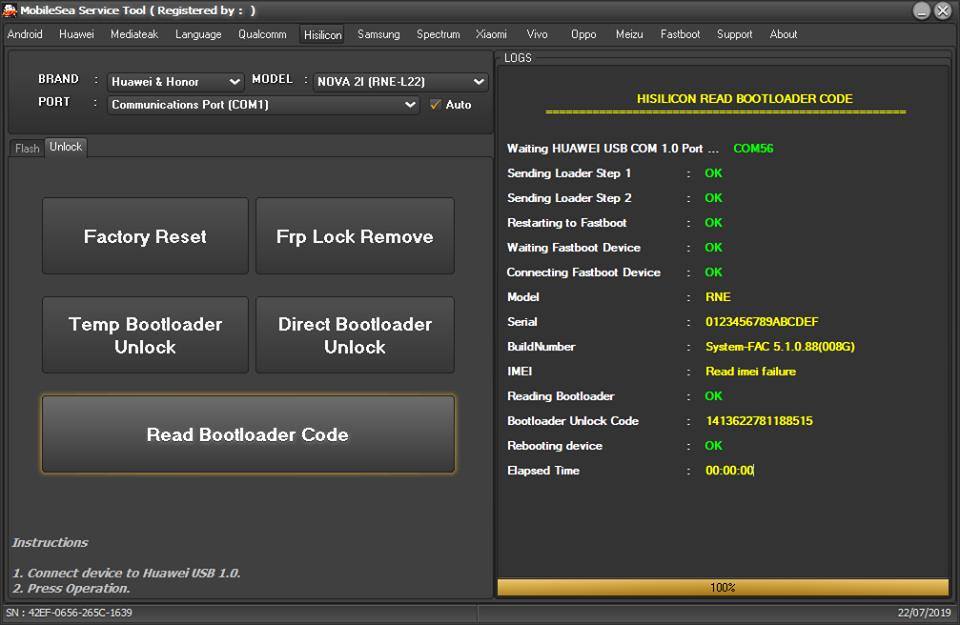Viewport: 960px width, 625px height.
Task: Click the bootloader unlock code 1413622781188515
Action: [x=759, y=421]
